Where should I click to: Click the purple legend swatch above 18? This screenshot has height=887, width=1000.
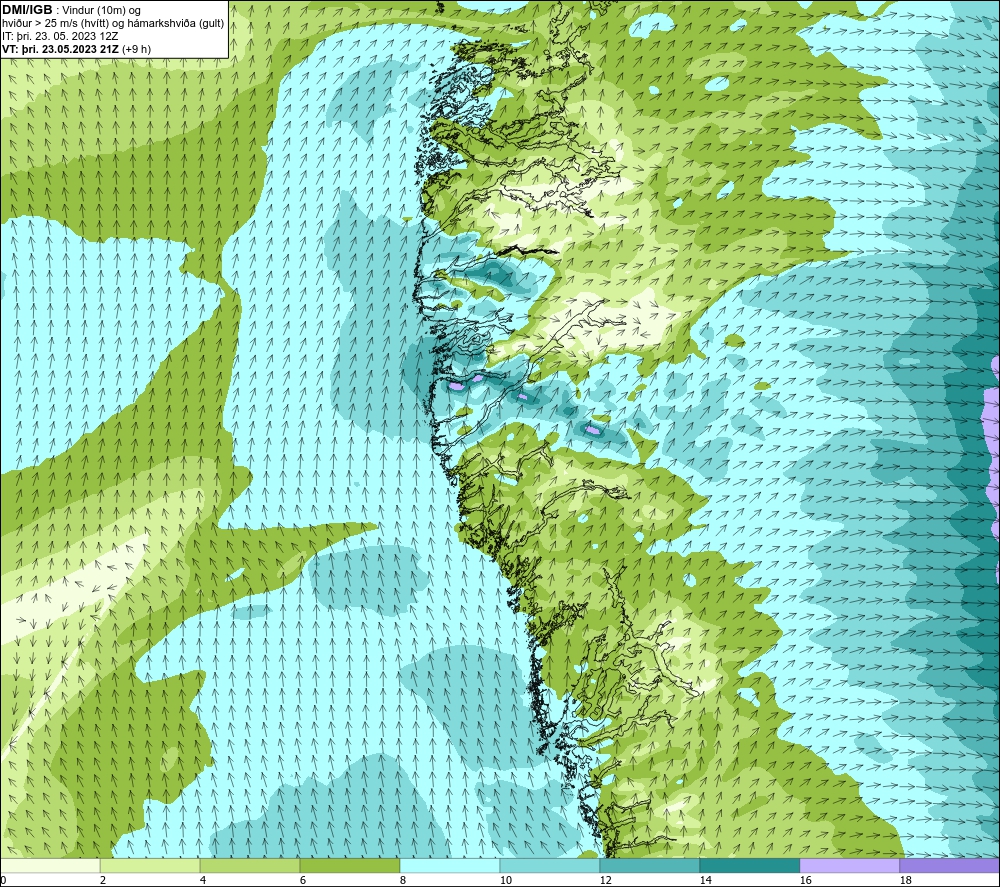(949, 866)
